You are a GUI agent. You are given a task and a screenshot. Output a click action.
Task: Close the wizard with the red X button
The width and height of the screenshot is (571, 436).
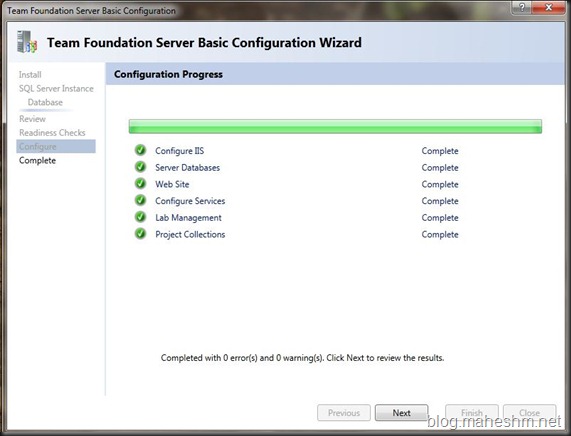pos(548,7)
